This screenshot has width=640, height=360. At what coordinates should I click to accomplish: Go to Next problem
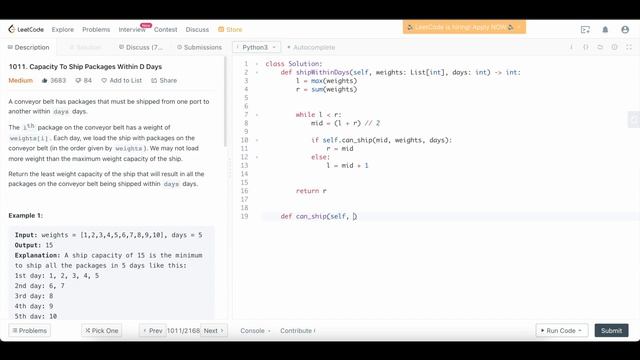(213, 331)
